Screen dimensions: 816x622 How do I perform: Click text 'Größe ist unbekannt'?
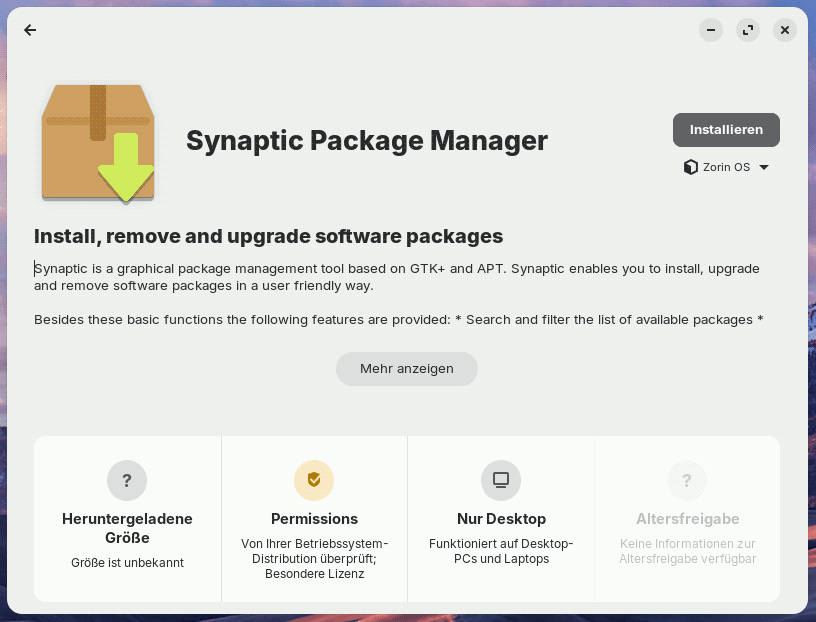tap(128, 563)
